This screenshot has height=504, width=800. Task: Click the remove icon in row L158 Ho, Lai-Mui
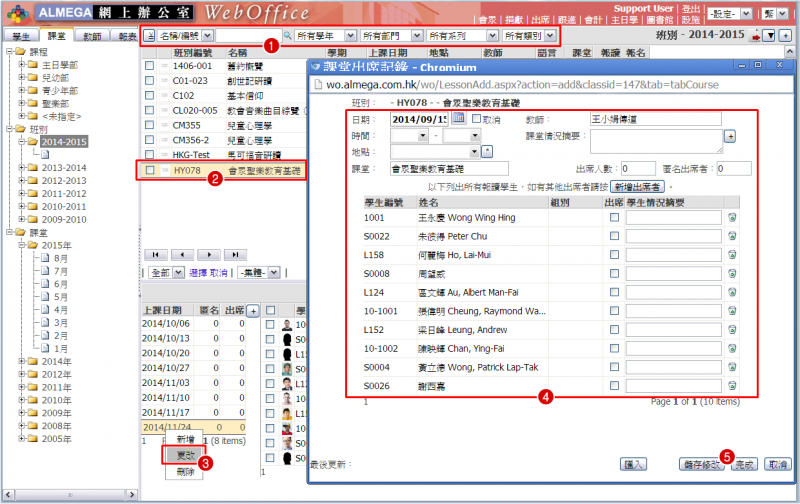(x=732, y=255)
